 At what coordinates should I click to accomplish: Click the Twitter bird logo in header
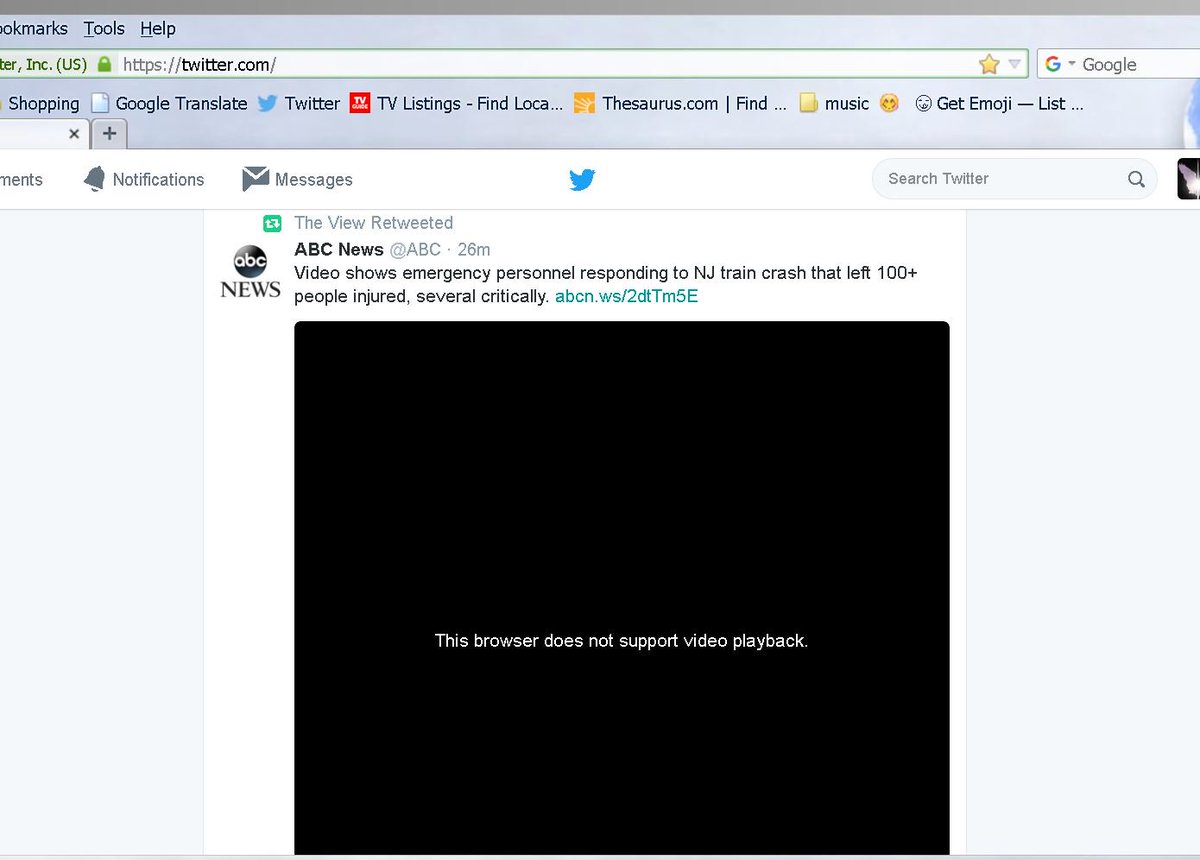coord(582,179)
